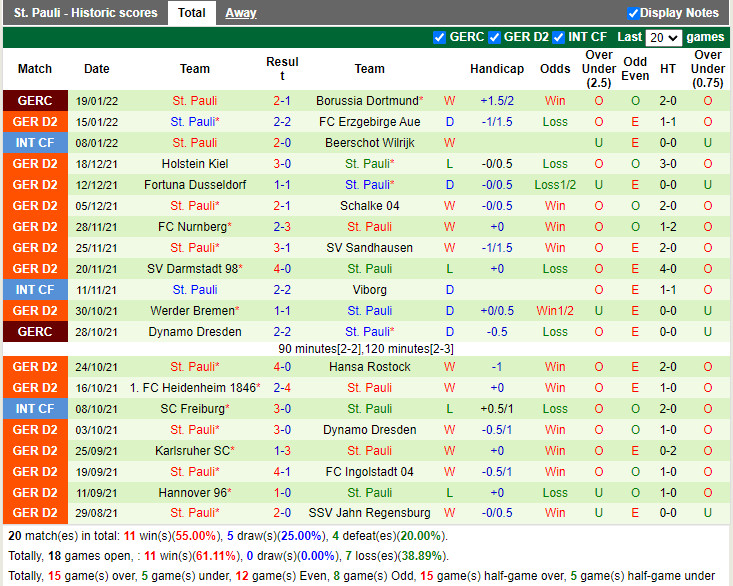Open FC Erzgebirge Aue team link
733x586 pixels.
coord(369,121)
